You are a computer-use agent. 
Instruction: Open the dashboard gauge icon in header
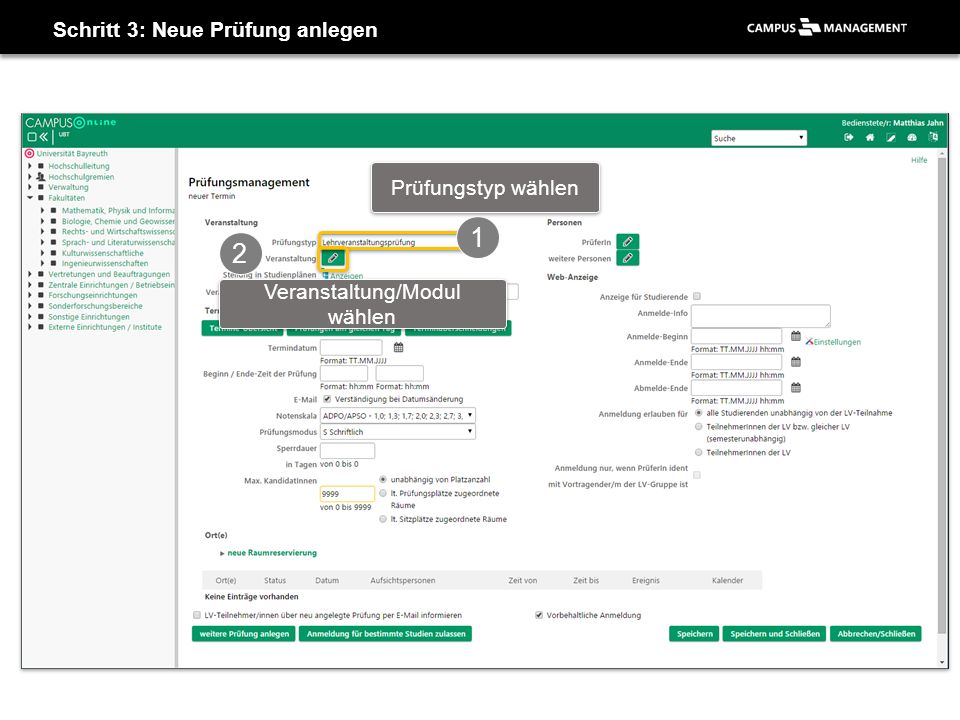coord(912,138)
